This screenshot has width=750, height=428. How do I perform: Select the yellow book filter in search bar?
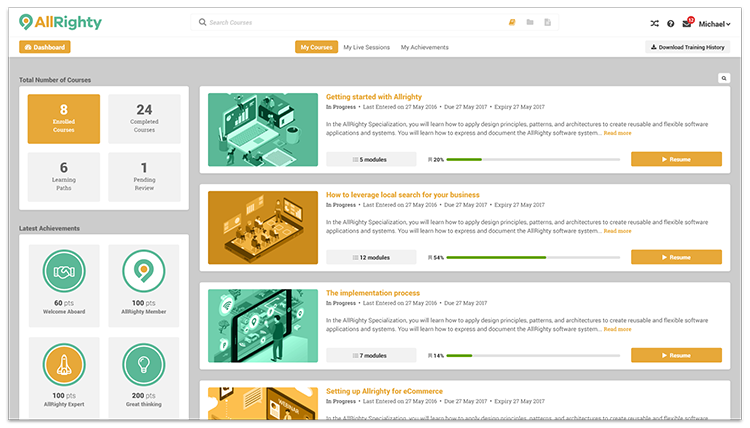click(512, 22)
